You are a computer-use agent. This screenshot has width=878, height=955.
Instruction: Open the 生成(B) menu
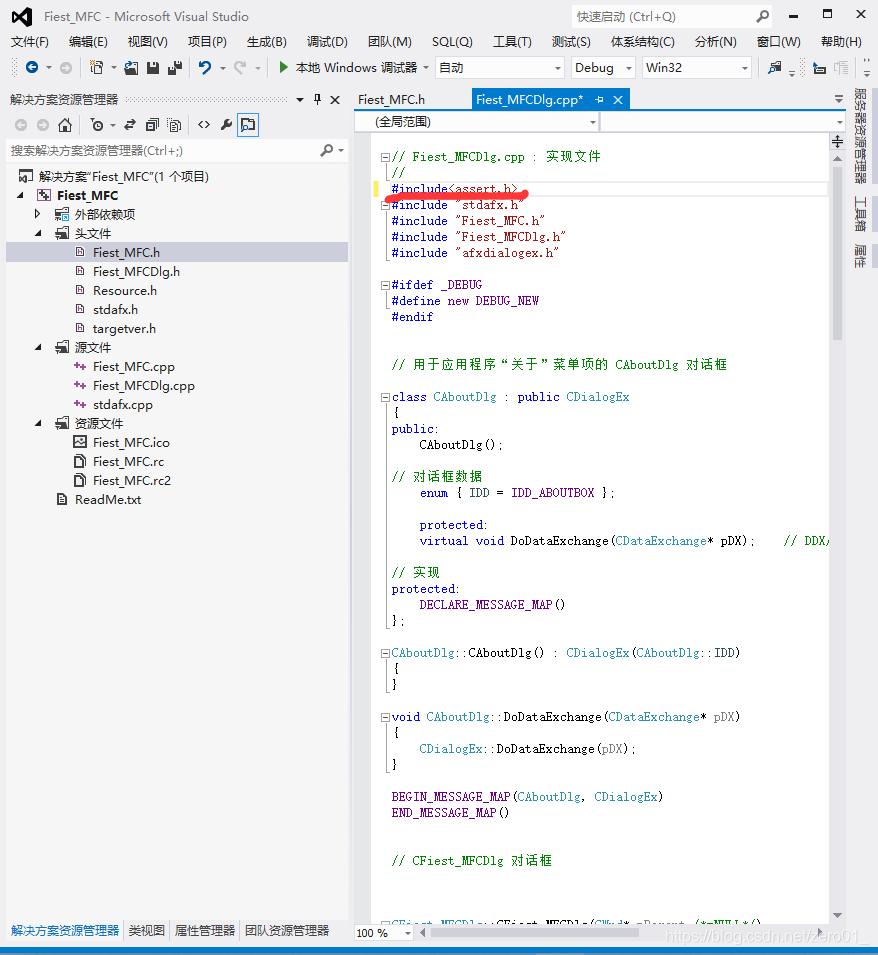[x=267, y=41]
